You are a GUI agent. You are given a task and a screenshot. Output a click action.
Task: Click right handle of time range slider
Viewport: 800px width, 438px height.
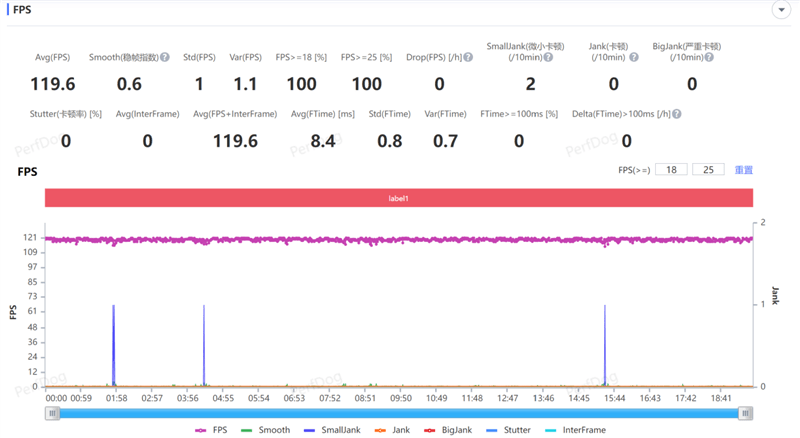click(745, 413)
